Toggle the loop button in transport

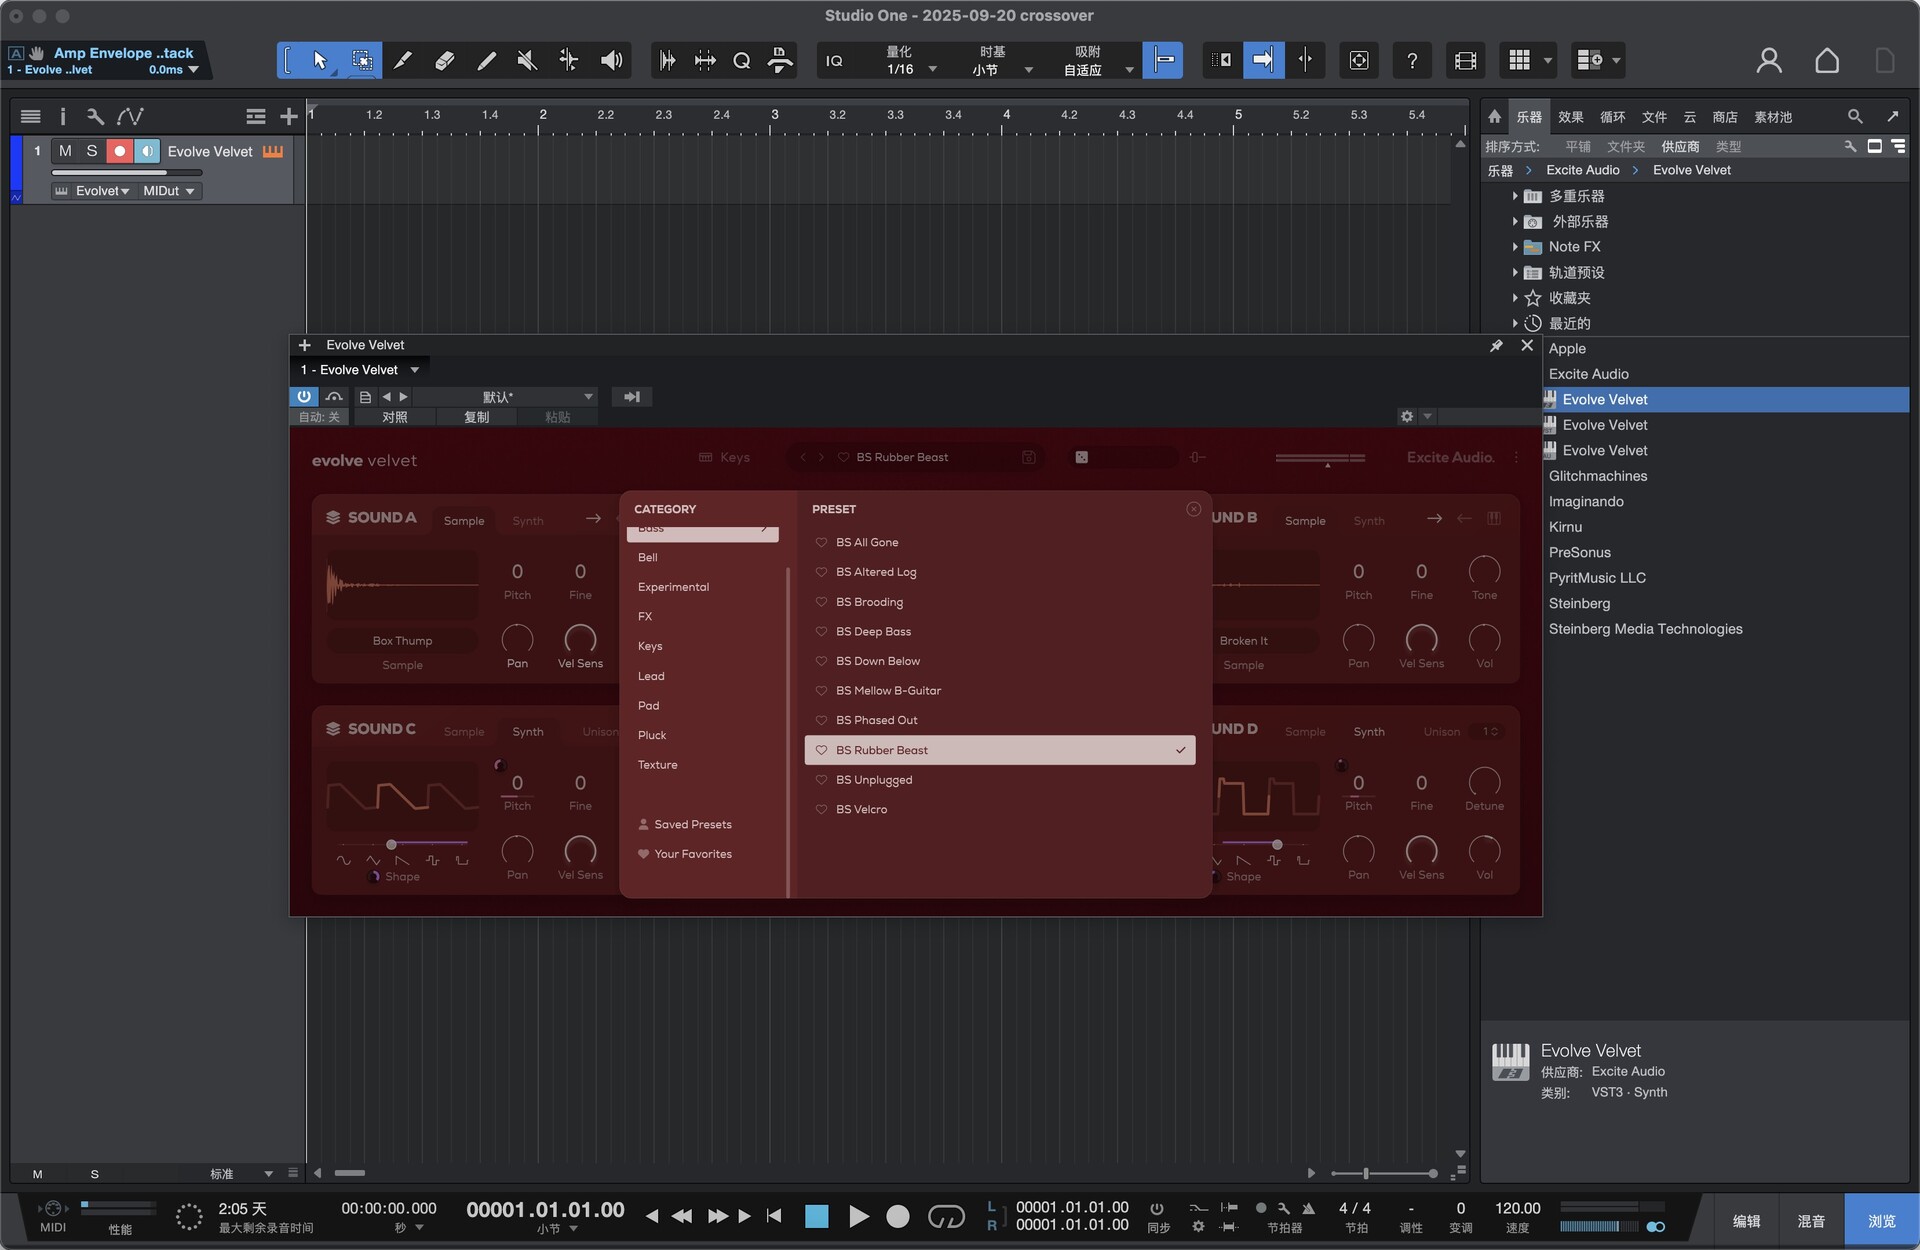point(946,1217)
